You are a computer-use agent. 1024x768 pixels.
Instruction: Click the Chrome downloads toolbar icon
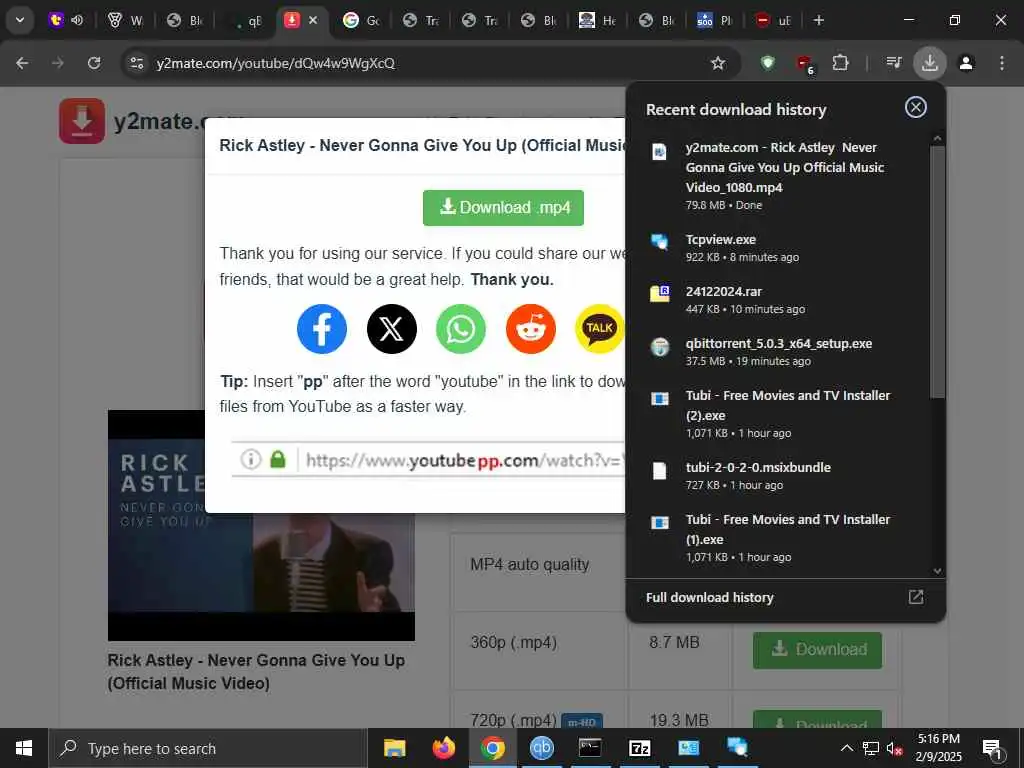(929, 63)
